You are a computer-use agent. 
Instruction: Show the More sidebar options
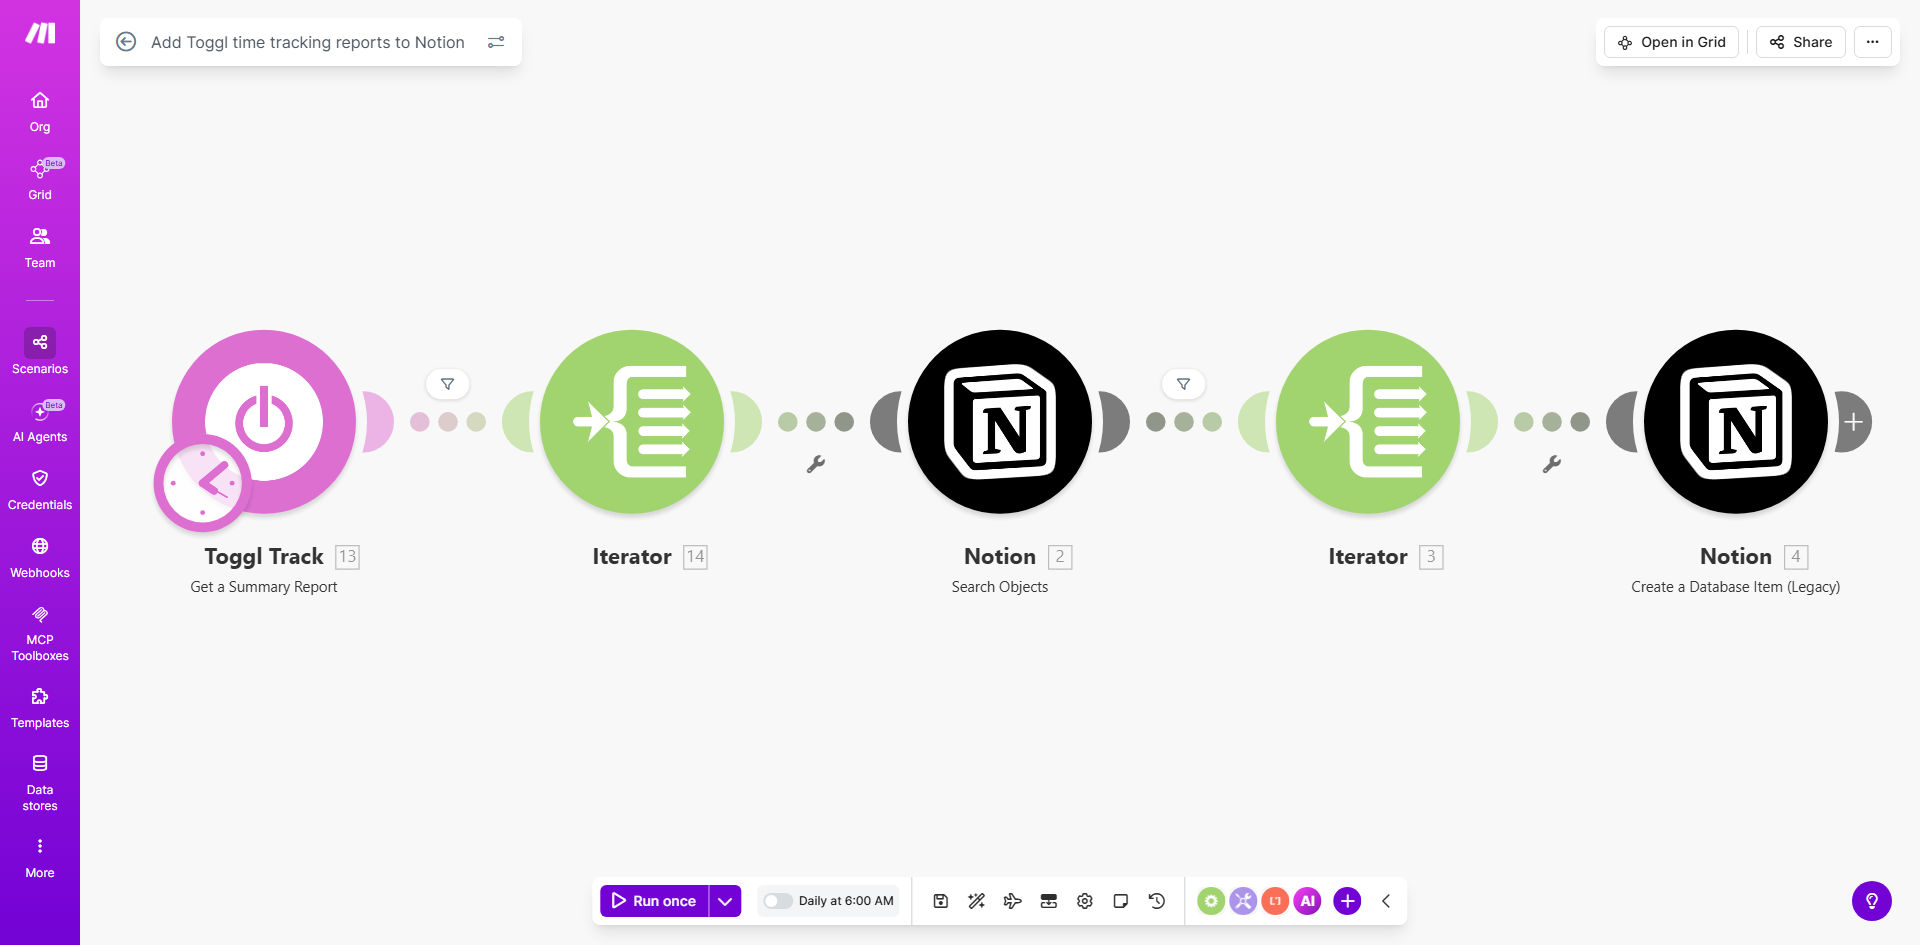[40, 857]
